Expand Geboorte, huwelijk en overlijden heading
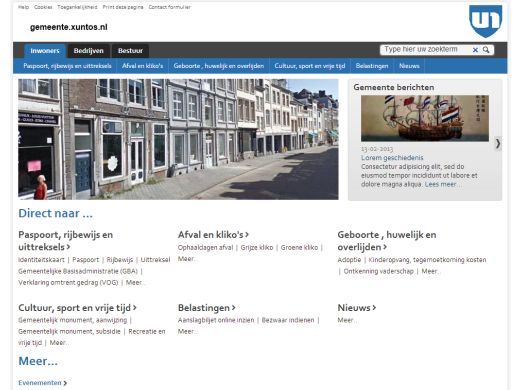Screen dimensions: 520x390 (x=387, y=241)
